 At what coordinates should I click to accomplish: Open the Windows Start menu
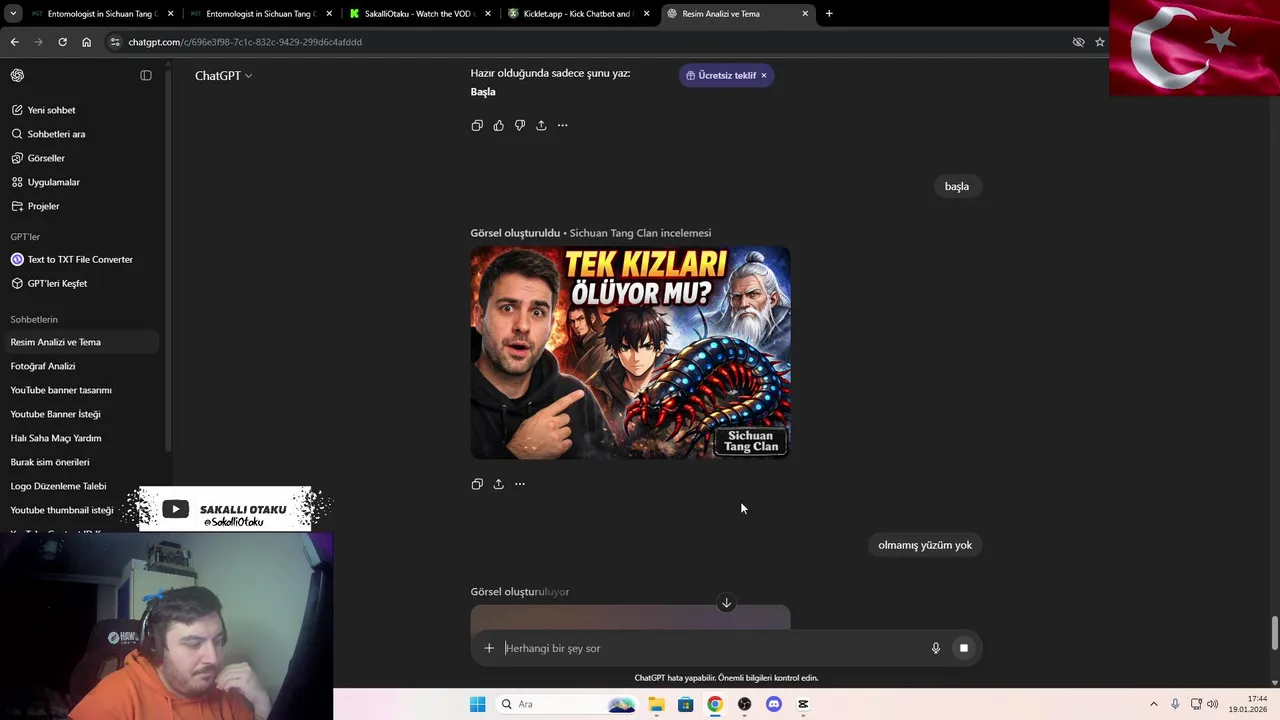478,704
